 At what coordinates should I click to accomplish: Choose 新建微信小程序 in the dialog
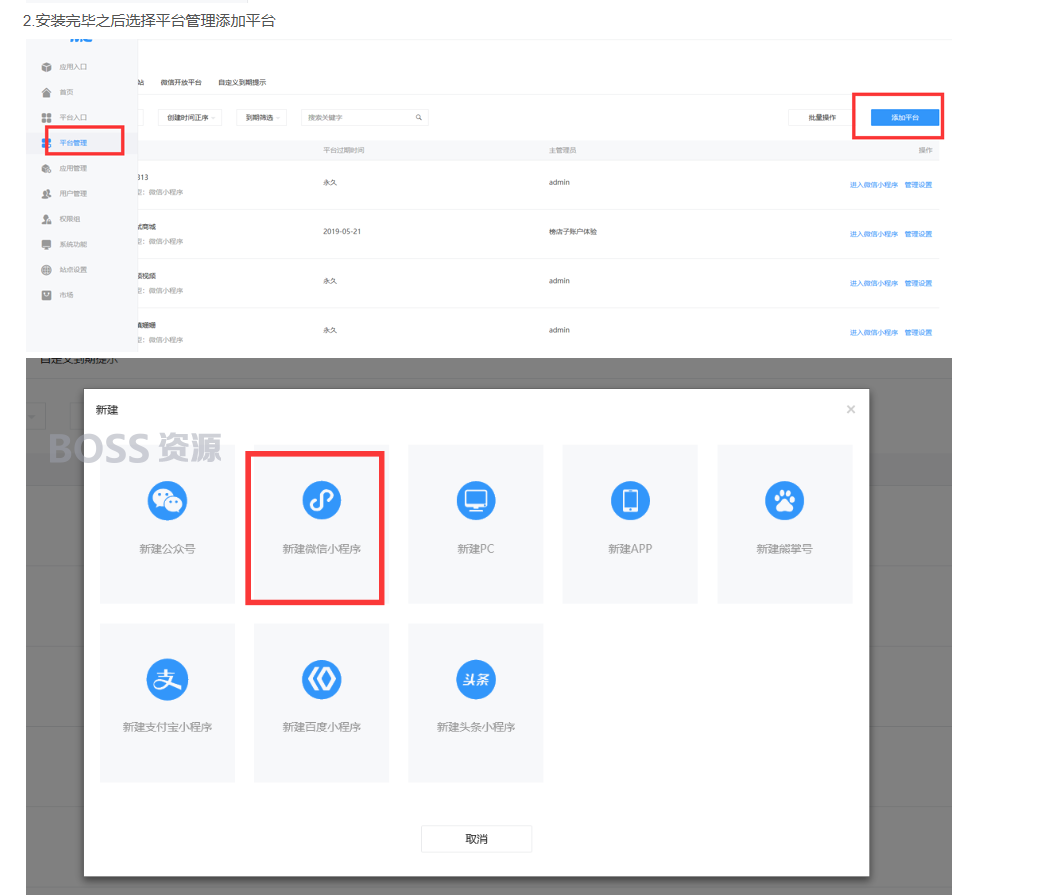click(x=321, y=524)
